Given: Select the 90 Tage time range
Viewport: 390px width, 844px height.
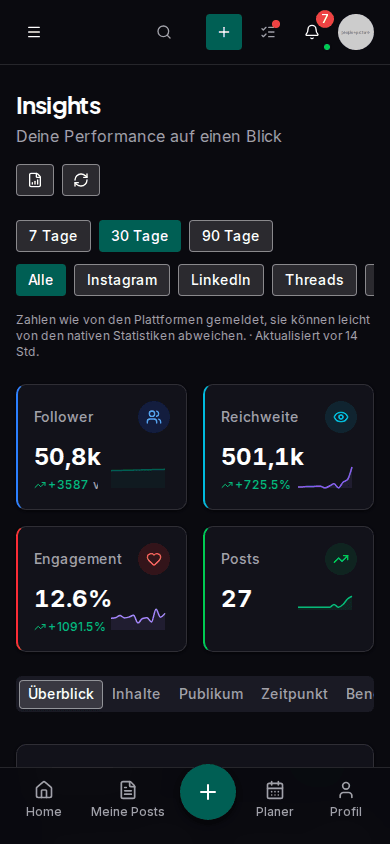Looking at the screenshot, I should (x=231, y=236).
